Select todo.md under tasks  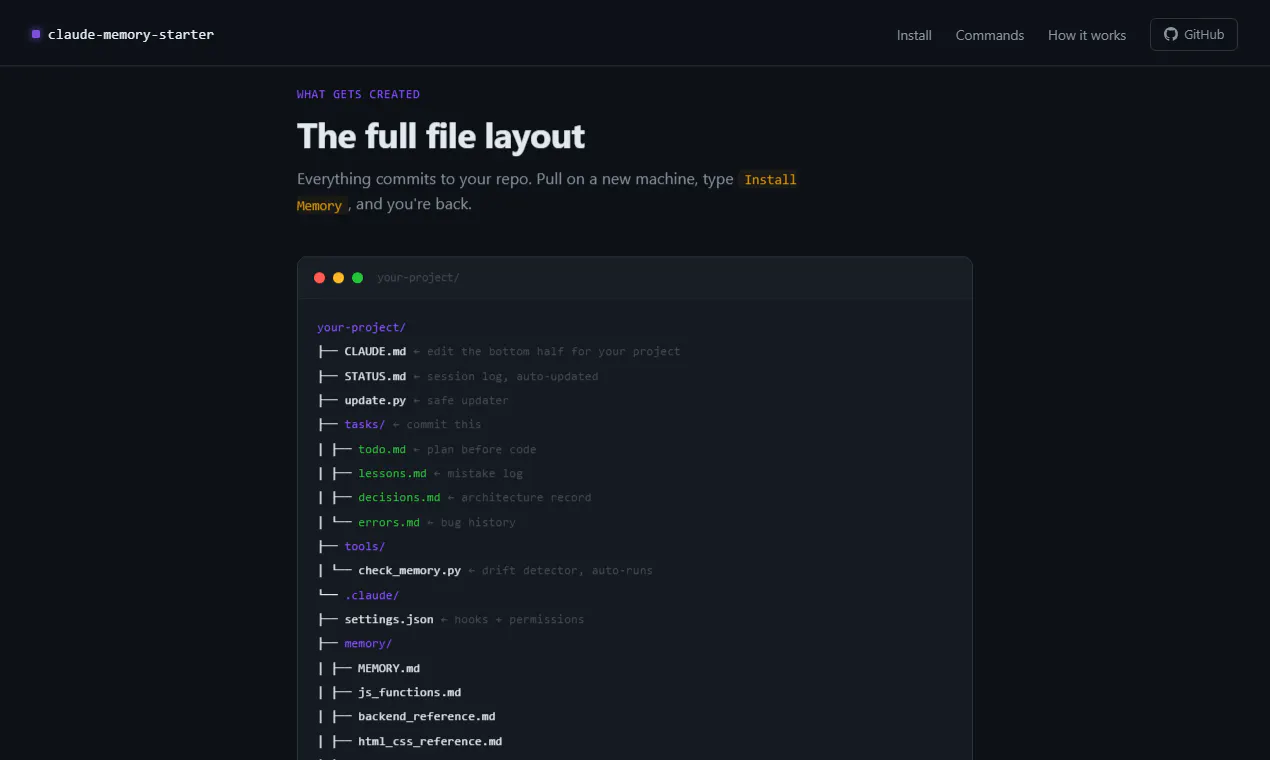(382, 449)
